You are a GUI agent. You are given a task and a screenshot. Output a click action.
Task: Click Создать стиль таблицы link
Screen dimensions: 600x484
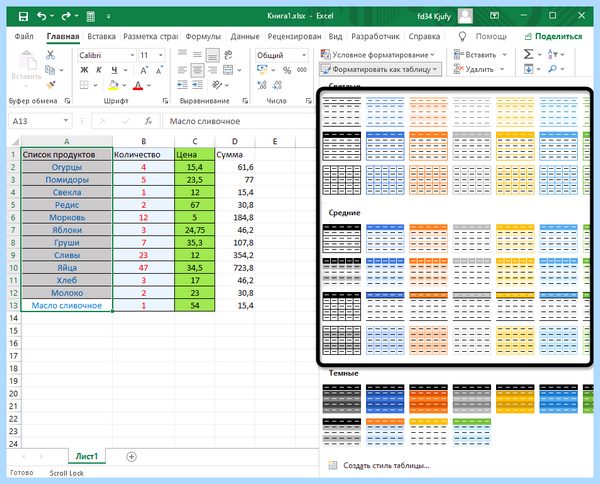click(379, 466)
